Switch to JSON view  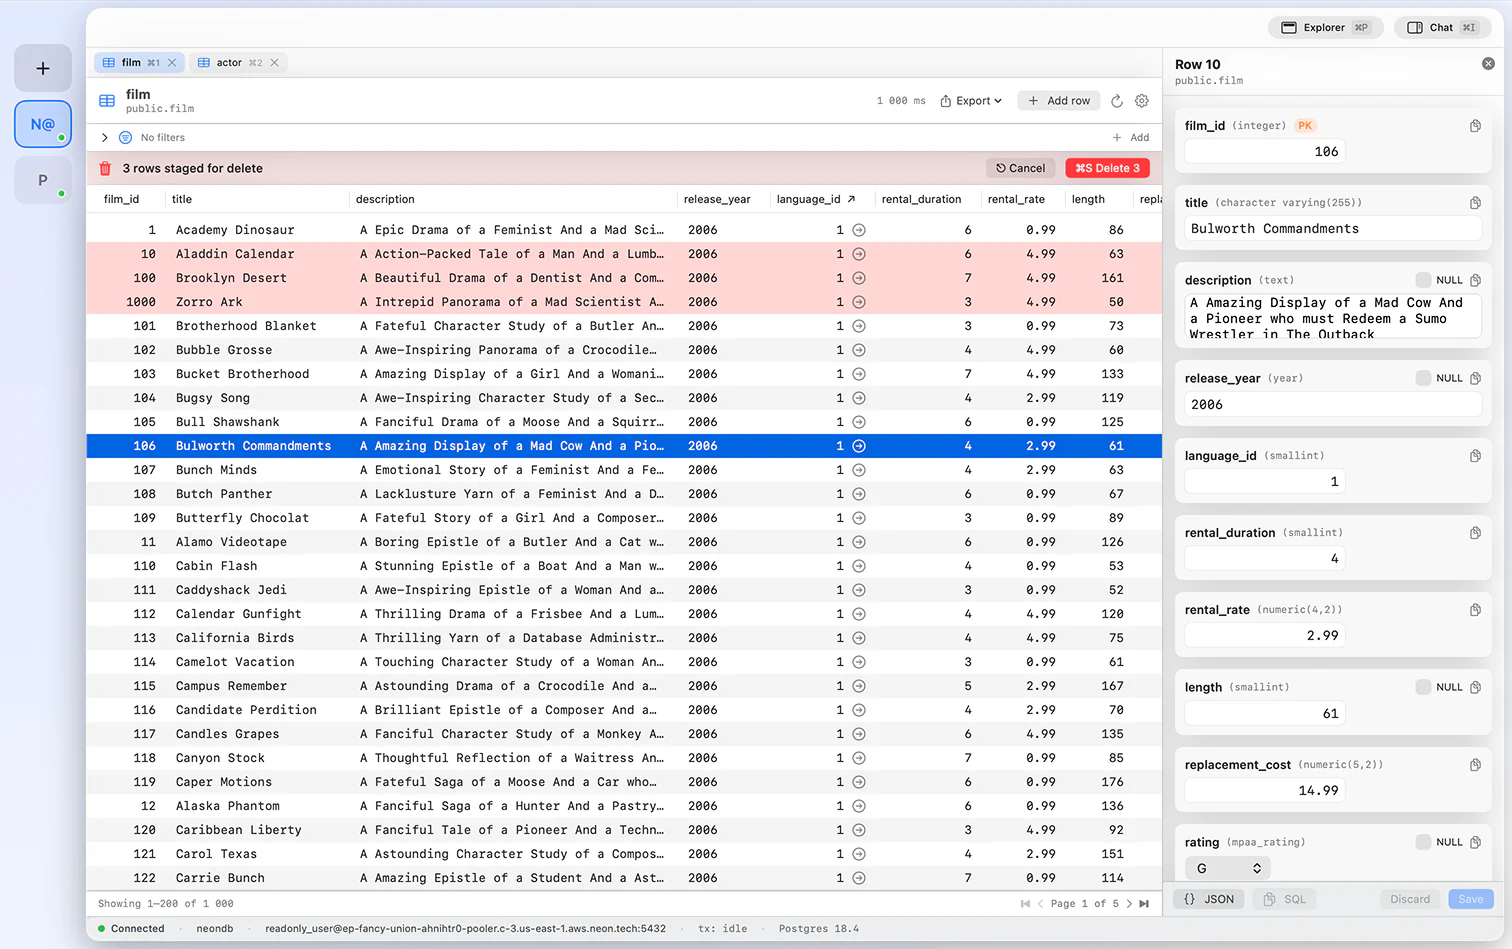[x=1209, y=899]
